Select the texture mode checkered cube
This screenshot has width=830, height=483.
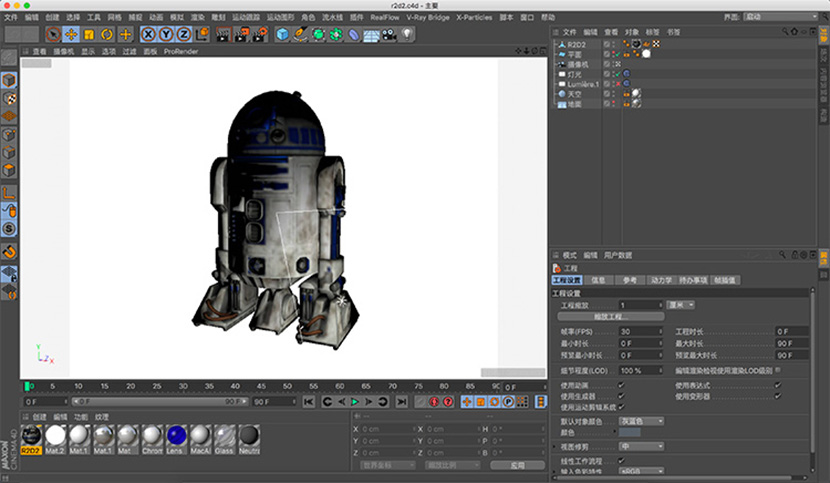[x=9, y=99]
